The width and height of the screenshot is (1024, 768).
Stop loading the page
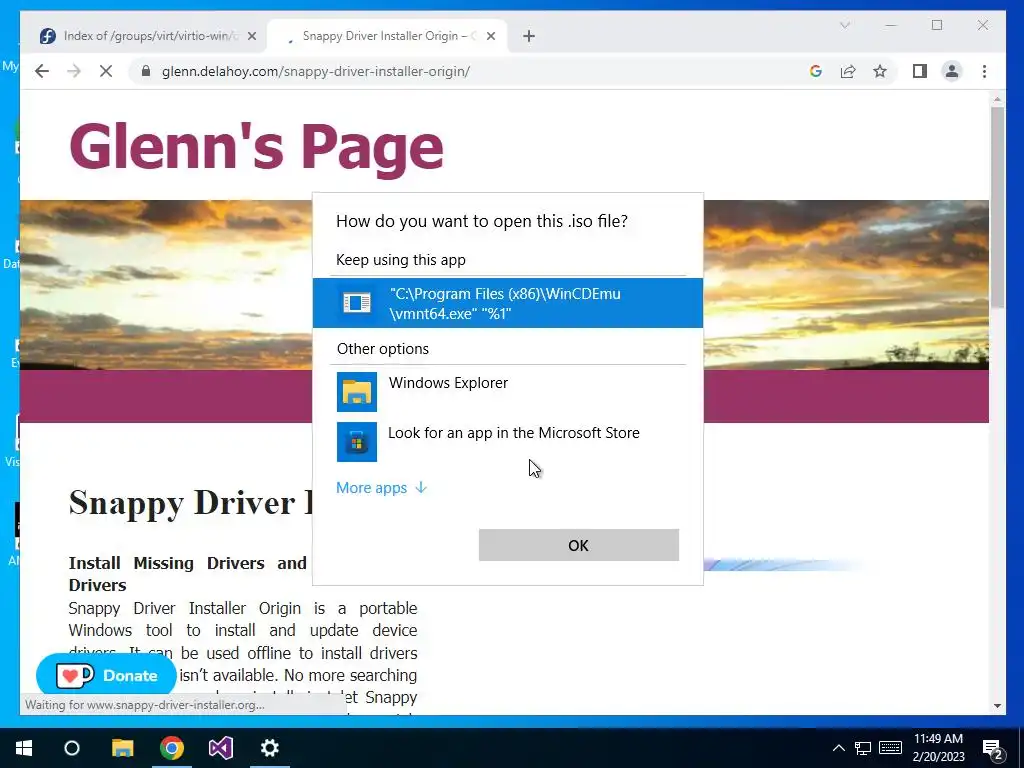[x=106, y=71]
